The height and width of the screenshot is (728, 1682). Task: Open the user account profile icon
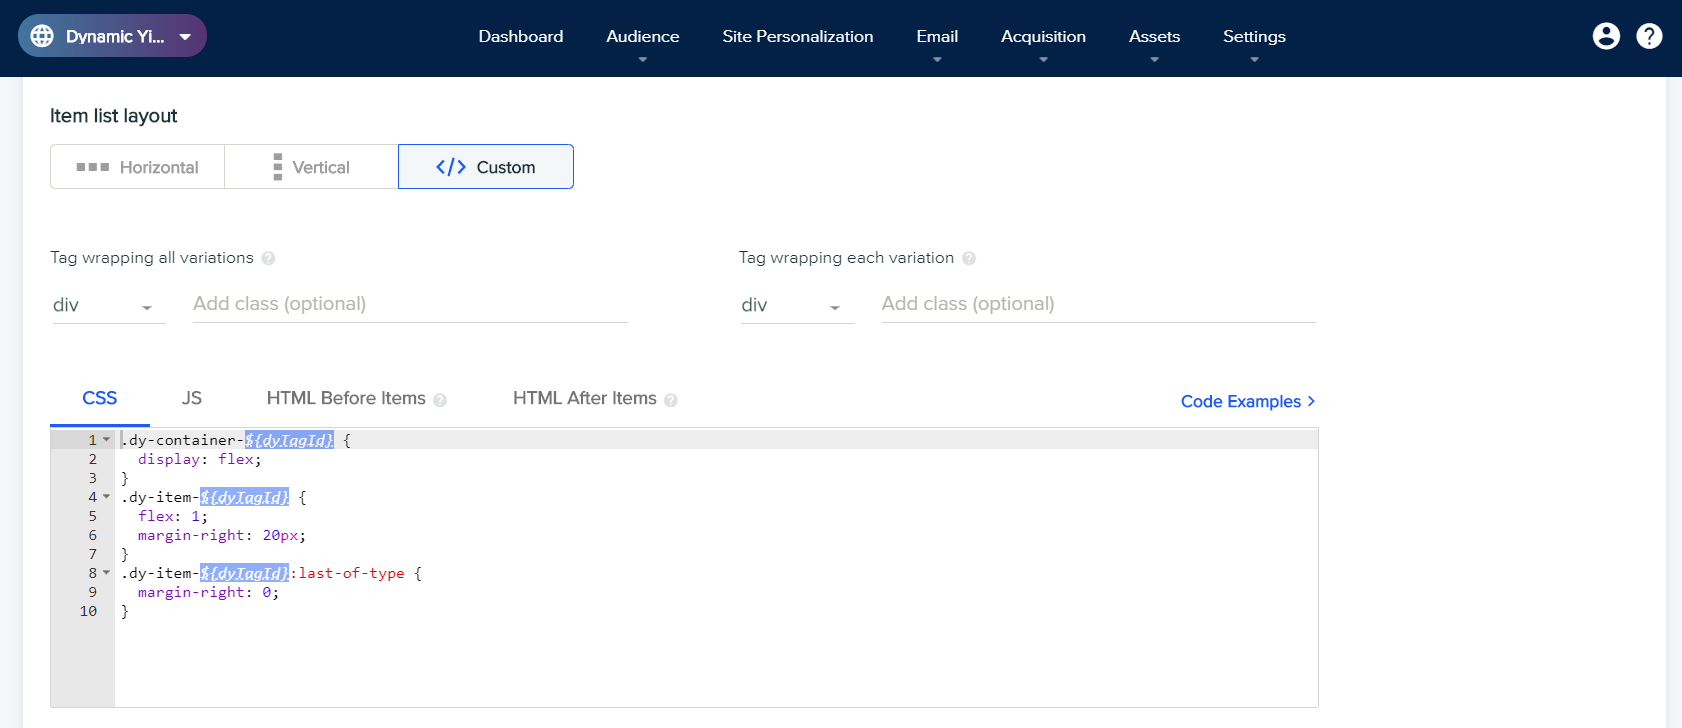coord(1606,36)
